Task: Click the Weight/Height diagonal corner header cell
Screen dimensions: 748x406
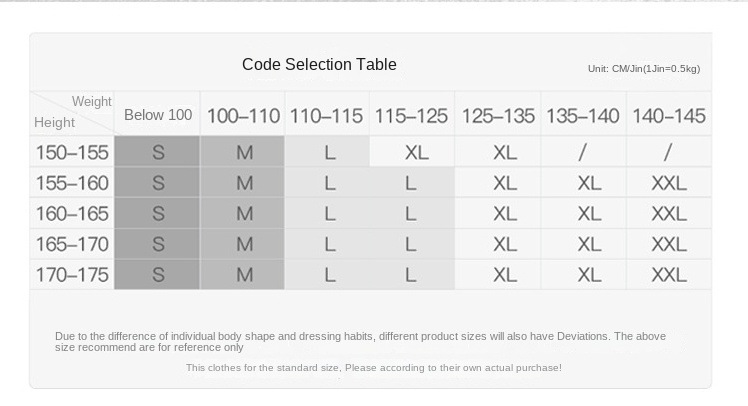Action: point(72,112)
